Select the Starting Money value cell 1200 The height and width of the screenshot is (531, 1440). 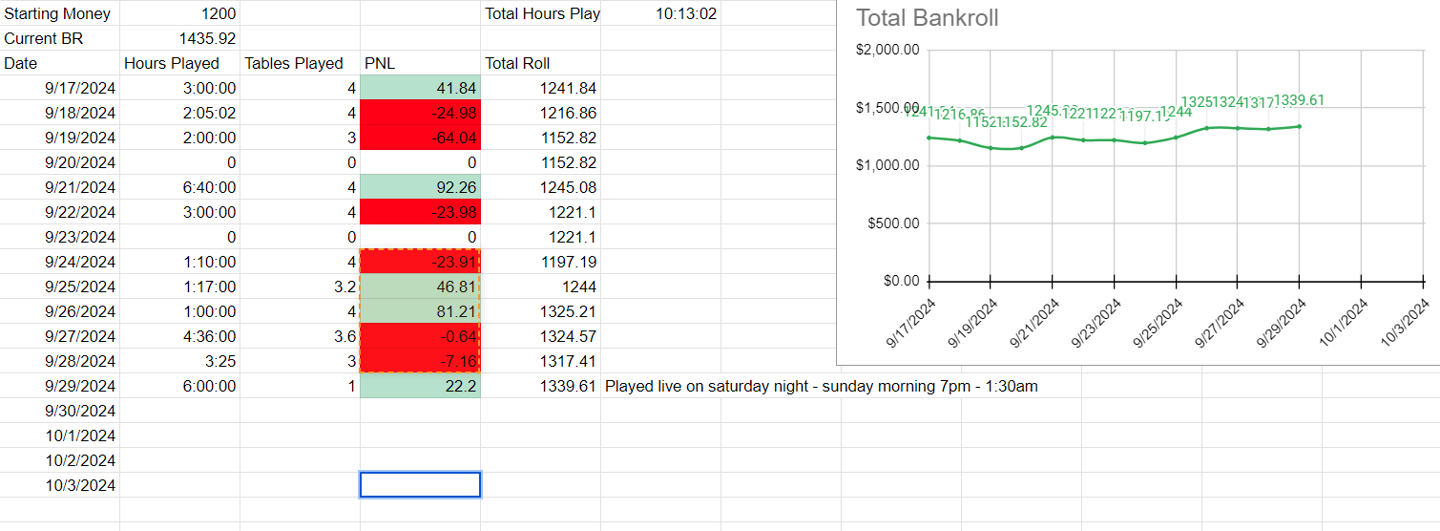coord(180,14)
